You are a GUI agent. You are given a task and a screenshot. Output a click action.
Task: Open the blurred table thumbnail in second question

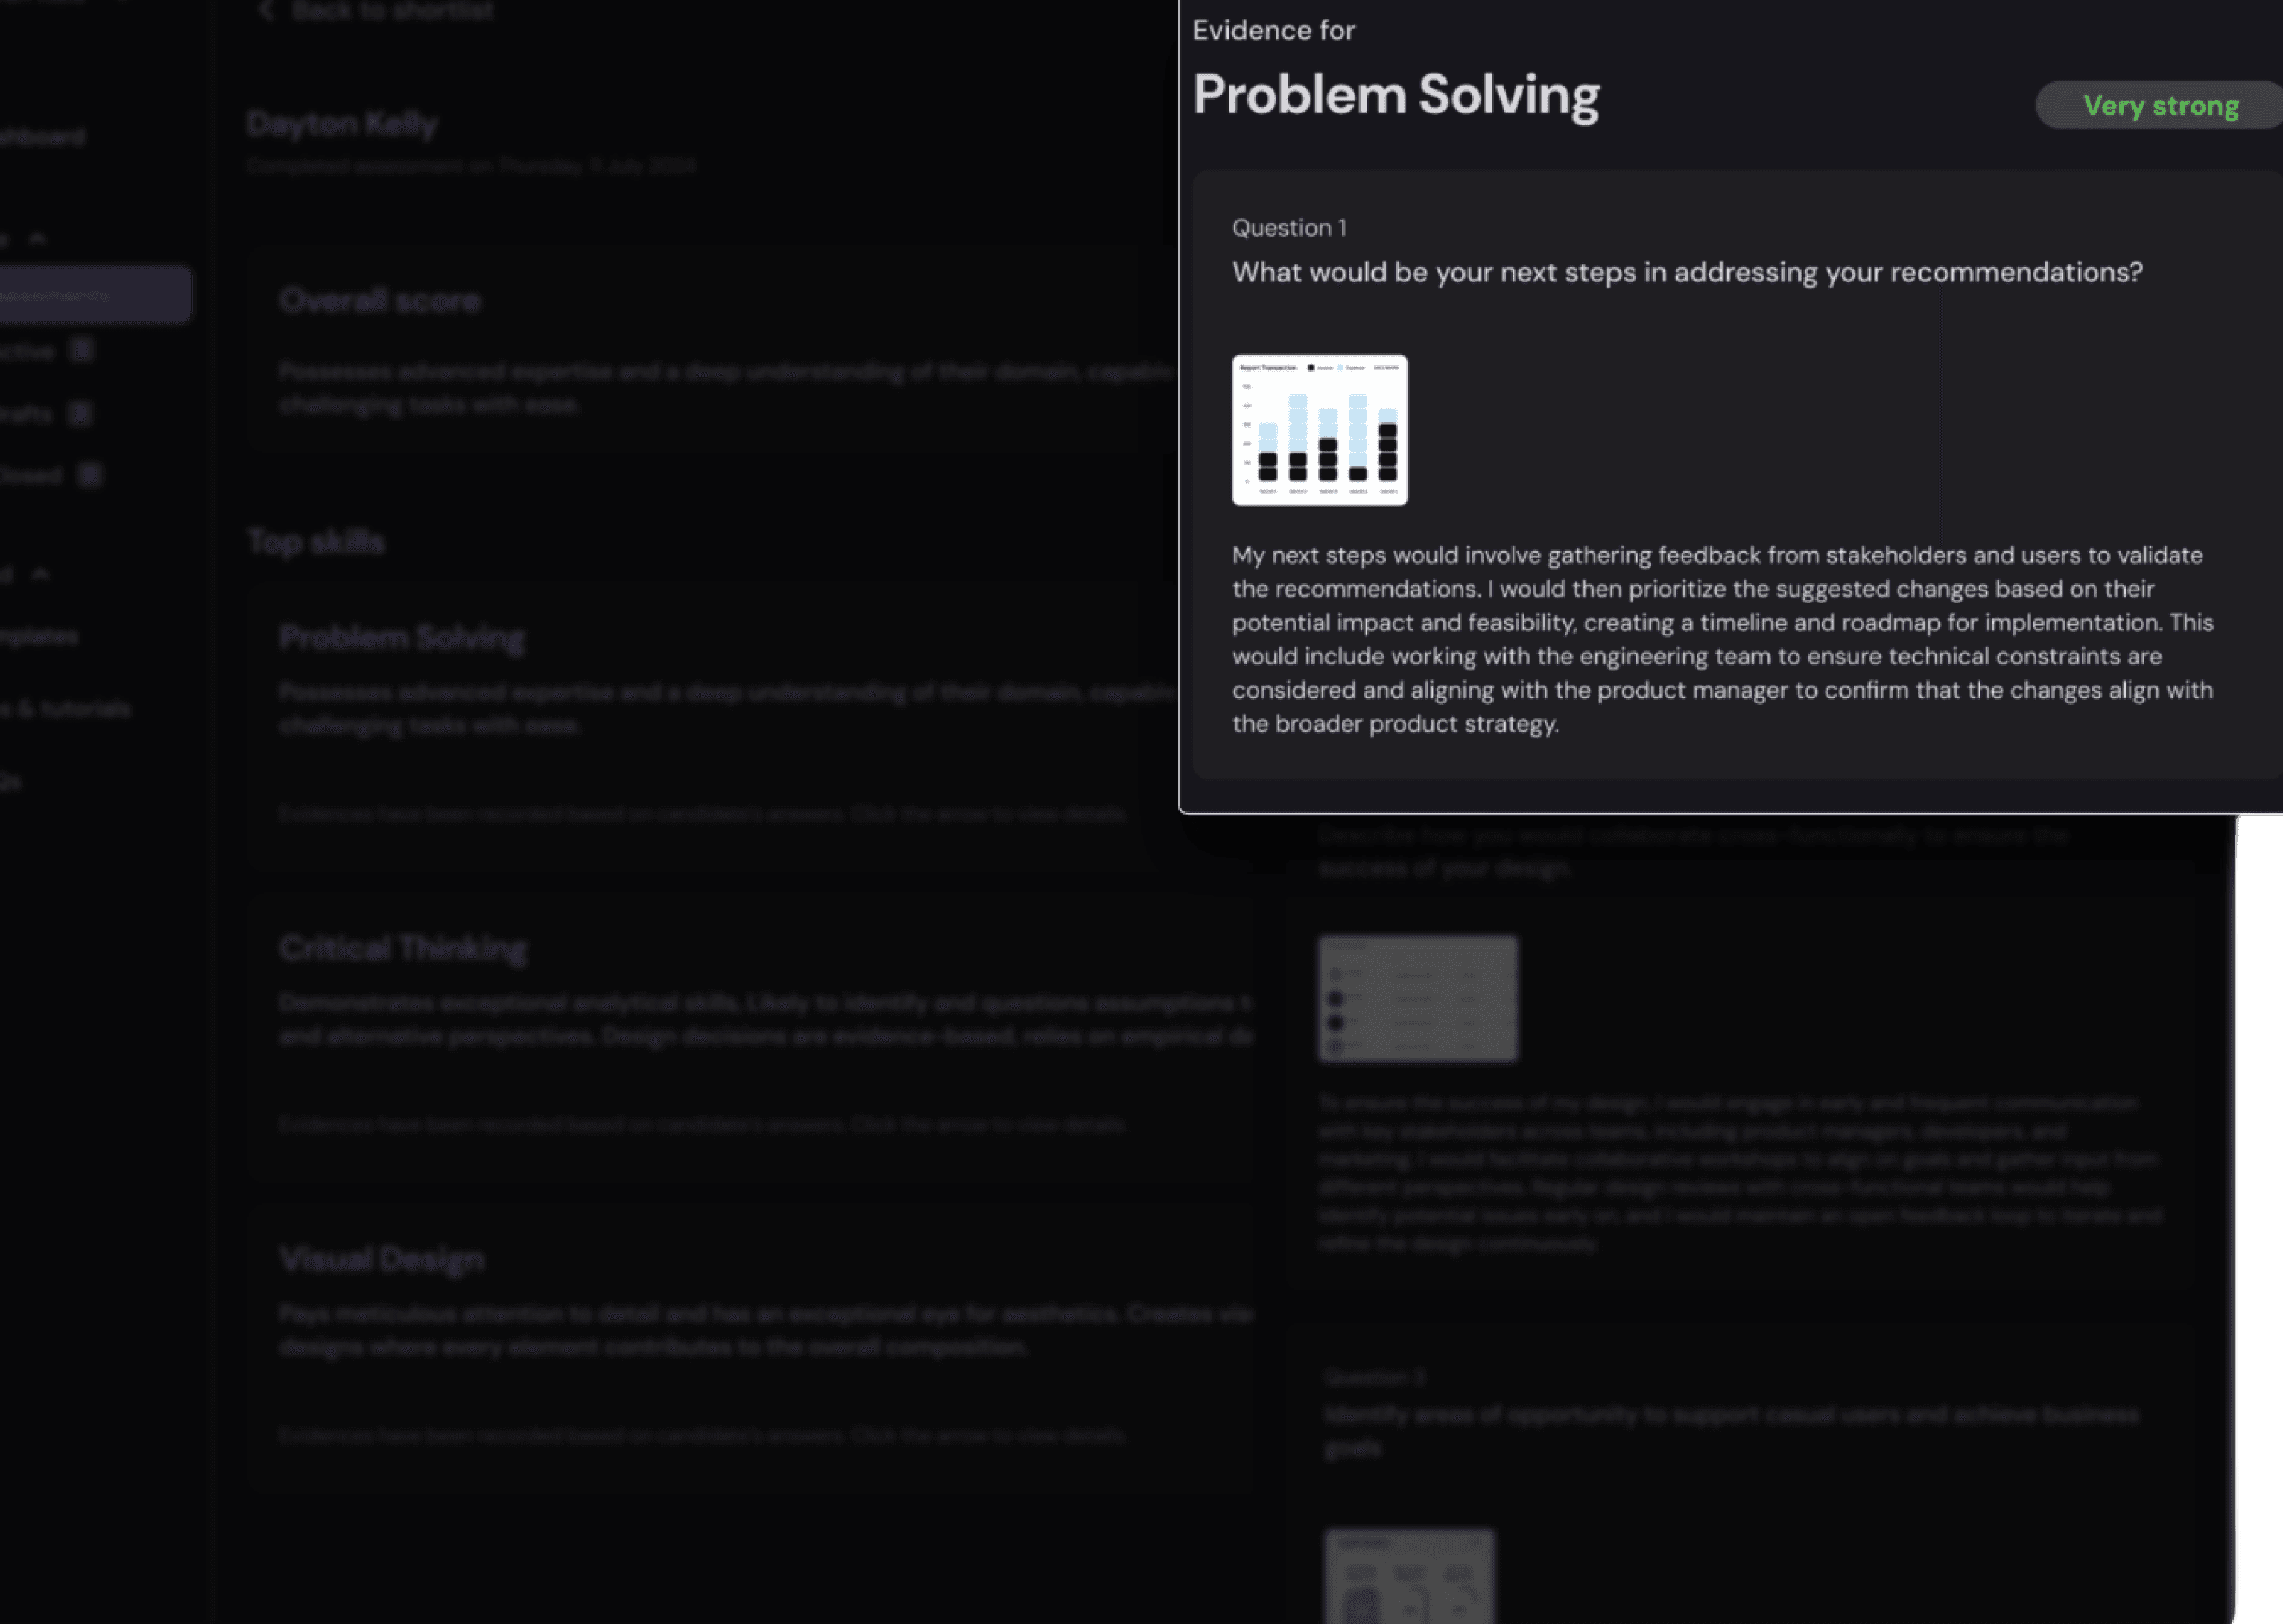(x=1417, y=998)
